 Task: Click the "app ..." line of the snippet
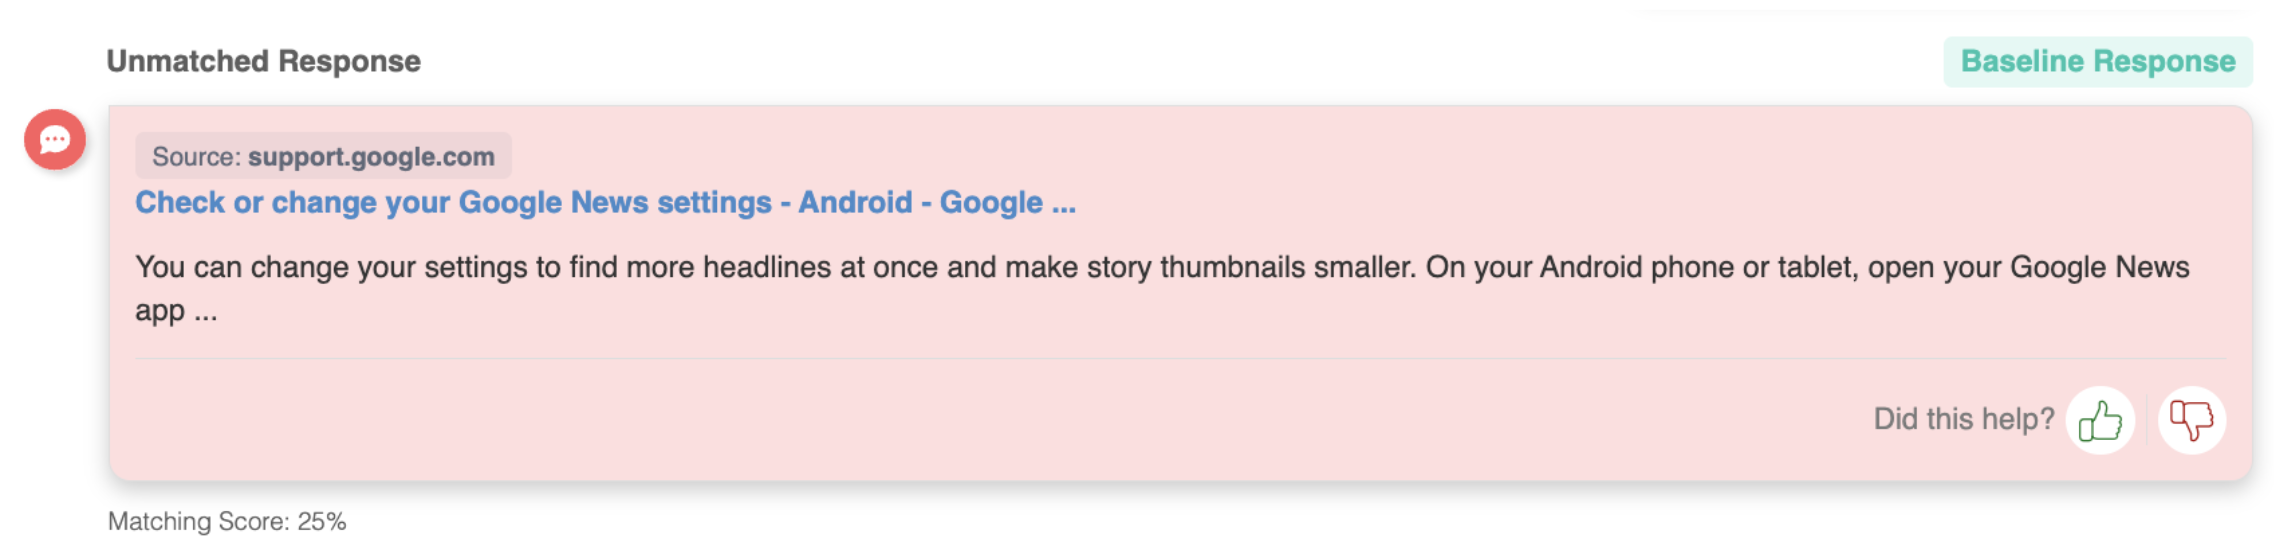[176, 312]
